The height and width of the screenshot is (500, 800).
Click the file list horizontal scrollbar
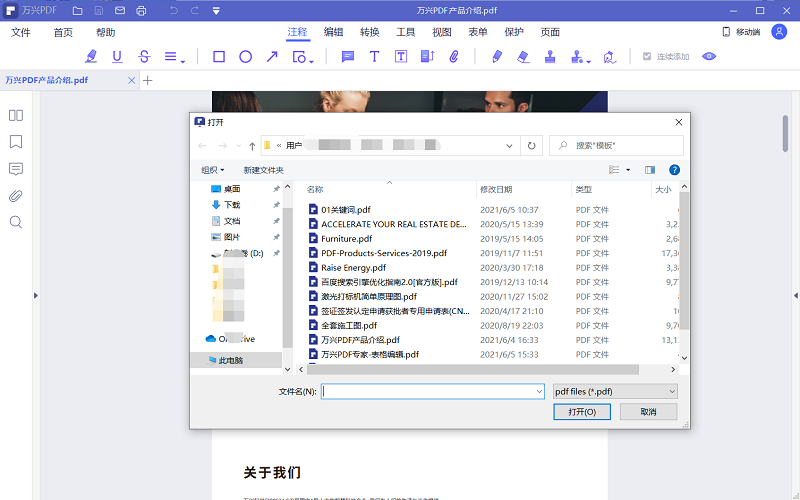pos(472,369)
